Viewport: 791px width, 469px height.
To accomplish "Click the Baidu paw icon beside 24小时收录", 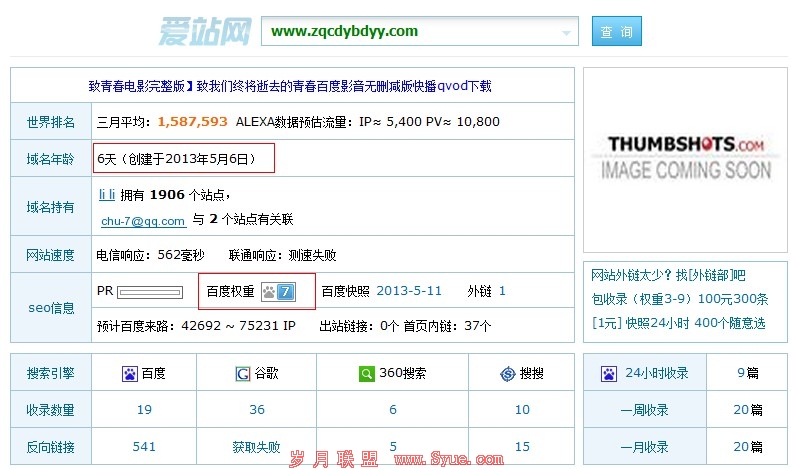I will pyautogui.click(x=608, y=374).
